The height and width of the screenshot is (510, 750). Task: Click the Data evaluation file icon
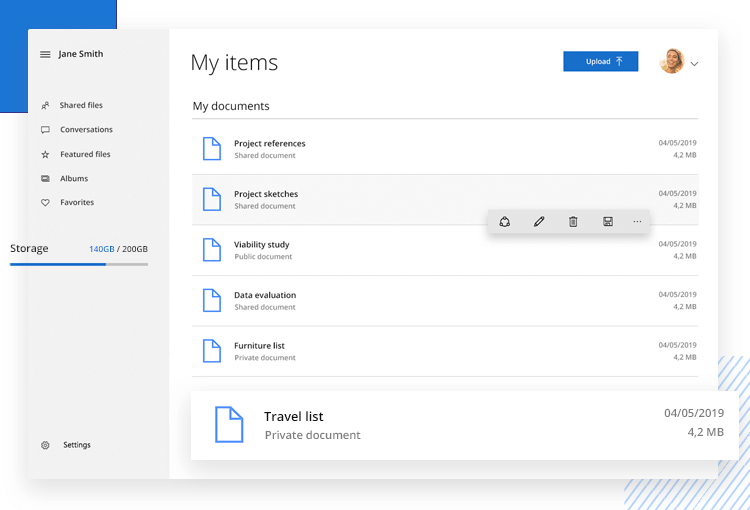(212, 300)
